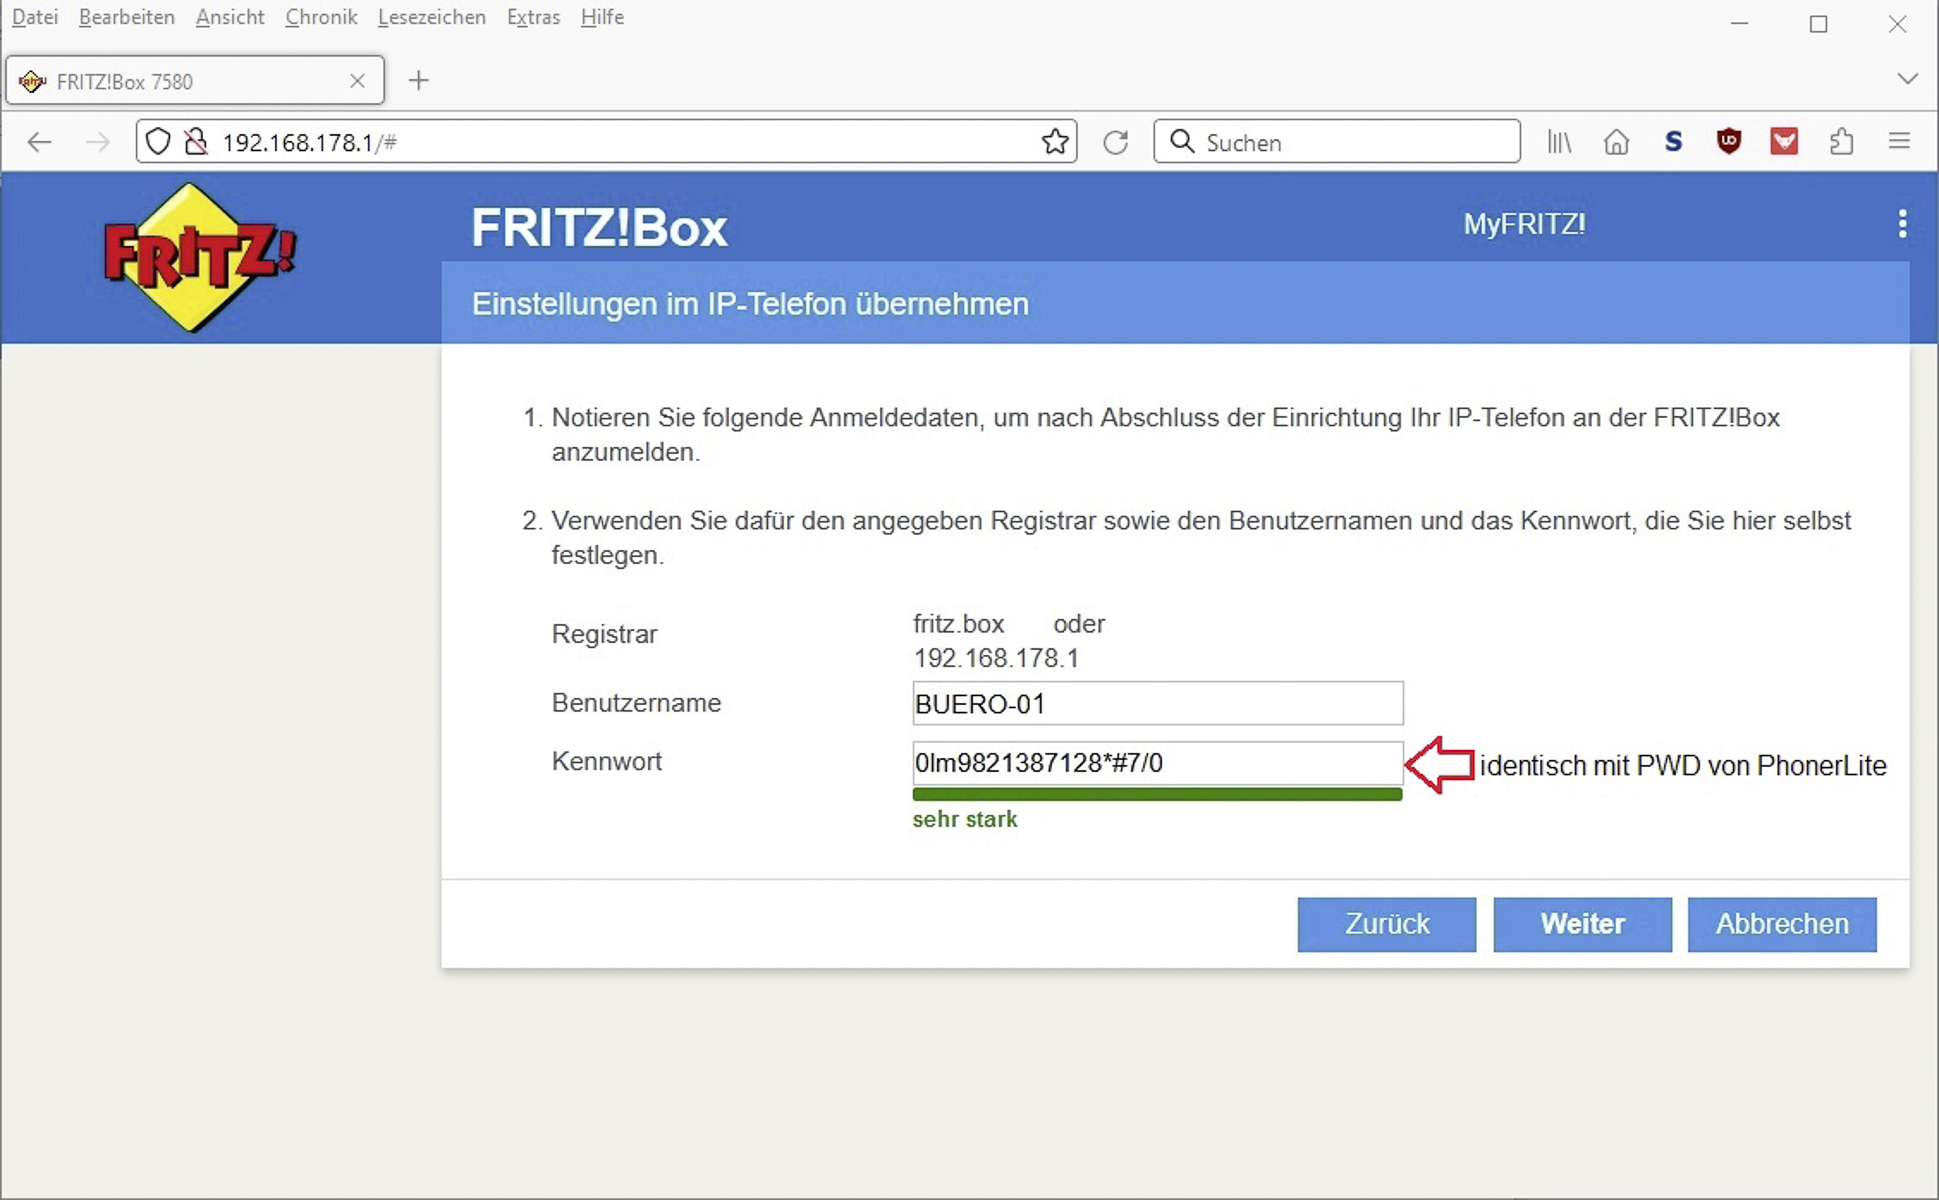This screenshot has height=1200, width=1939.
Task: Open the MyFRITZ! link
Action: 1524,224
